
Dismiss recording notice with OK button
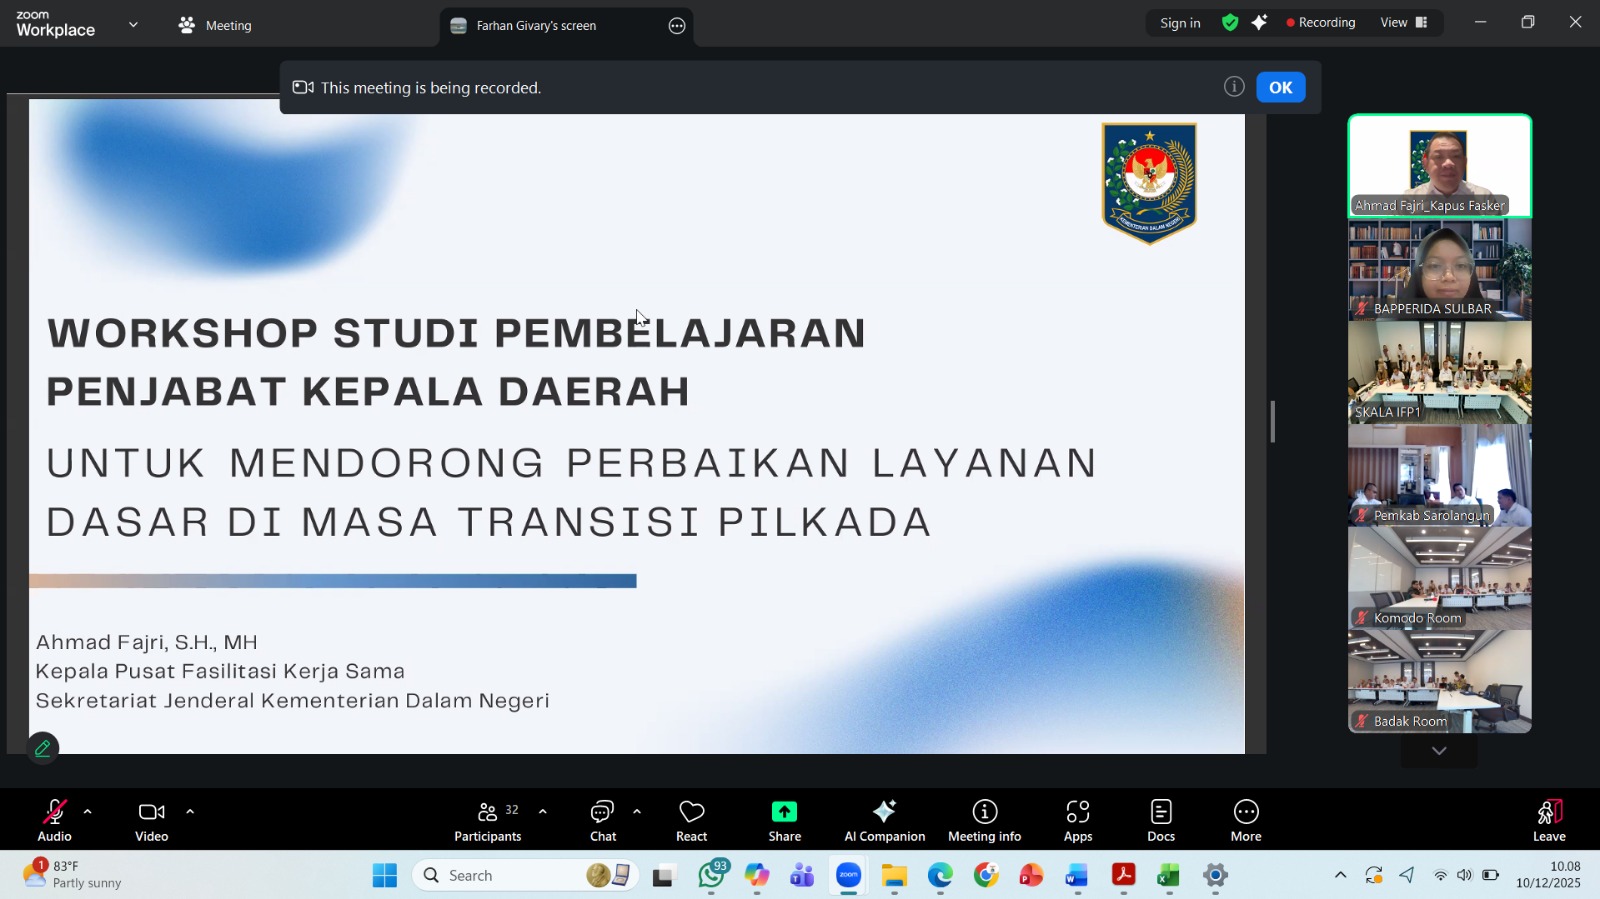1280,87
